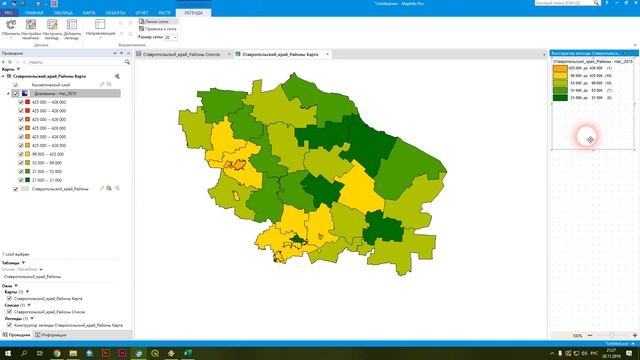This screenshot has height=360, width=640.
Task: Toggle visibility of Диапазоны thematic layer
Action: [x=16, y=93]
